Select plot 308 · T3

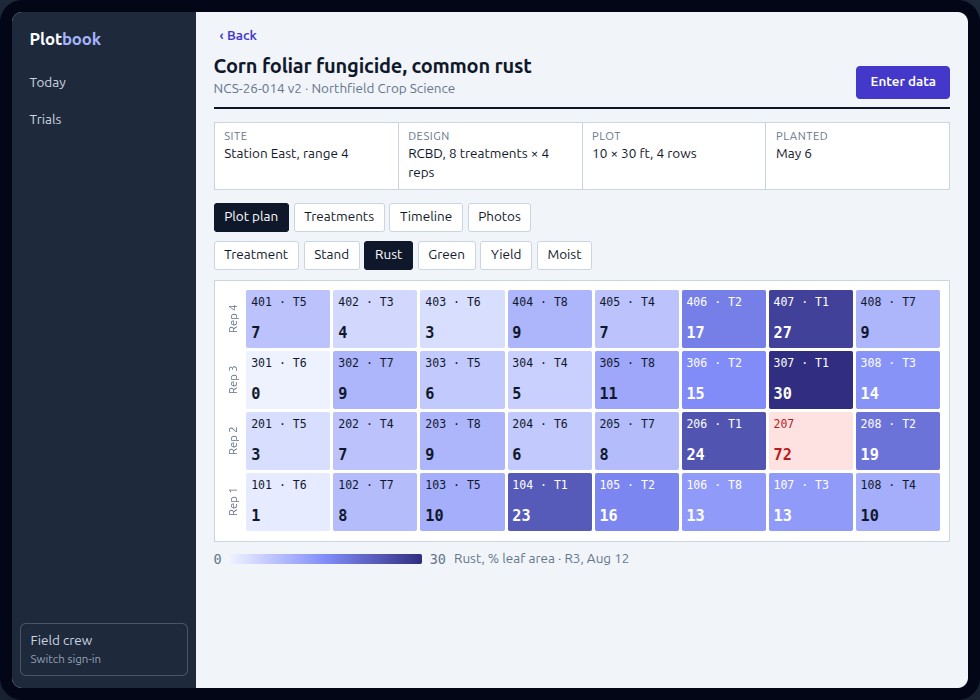[x=898, y=380]
